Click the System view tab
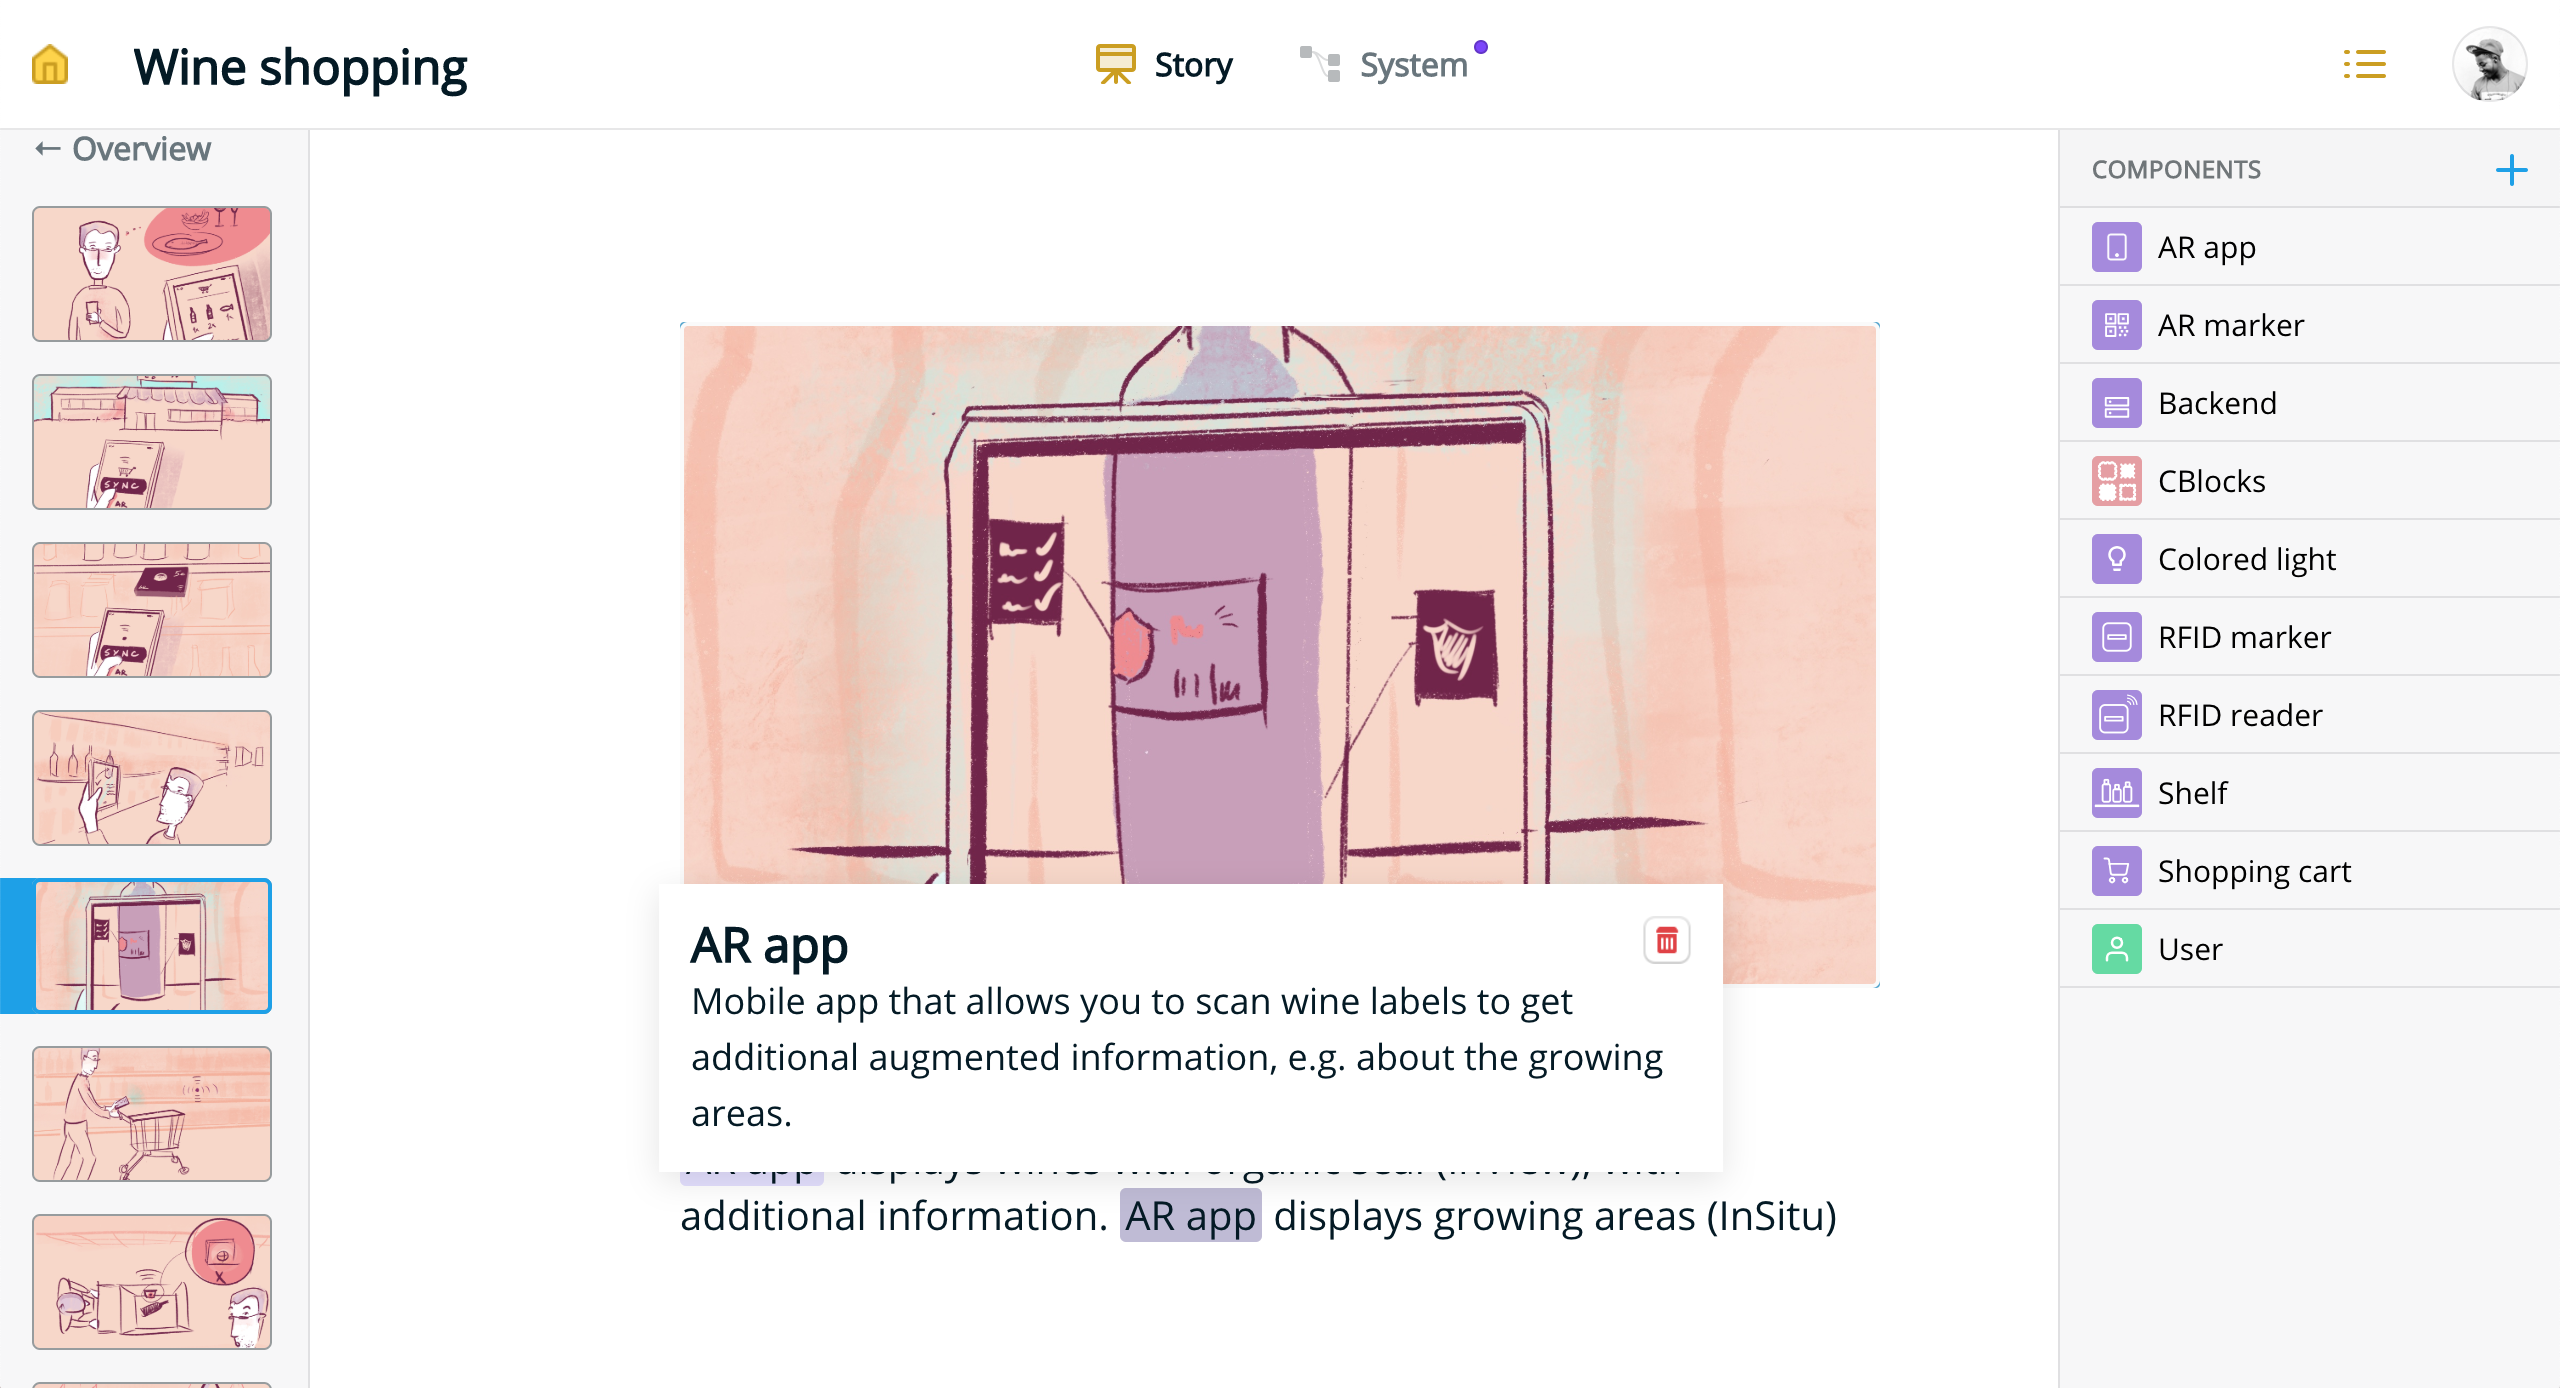 1391,65
